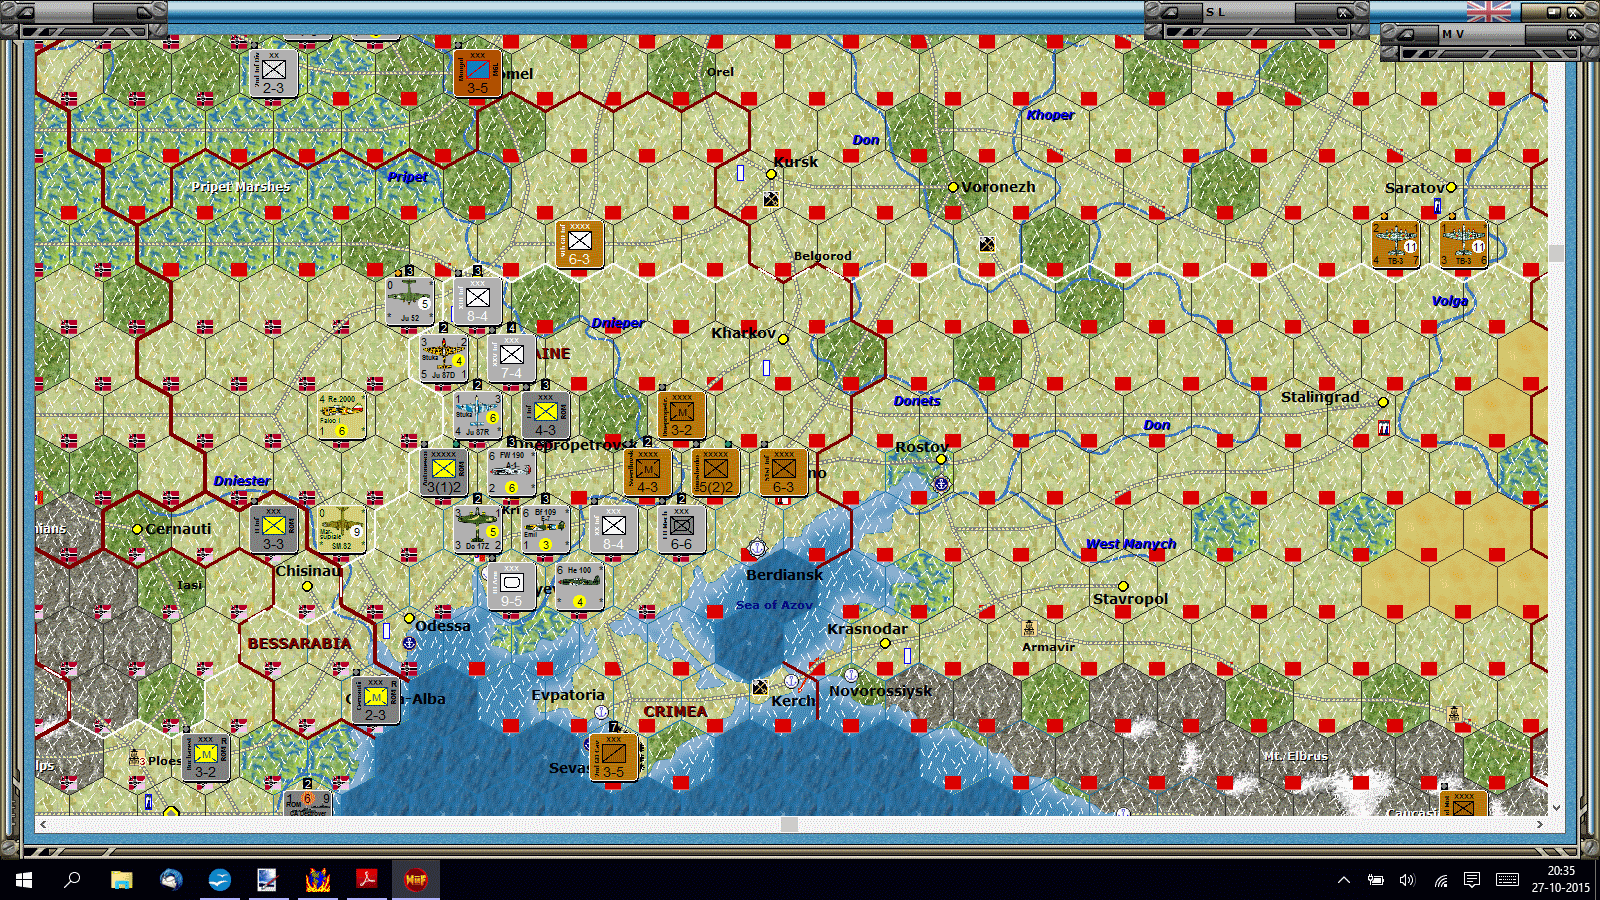
Task: Open the Windows Start menu
Action: 24,880
